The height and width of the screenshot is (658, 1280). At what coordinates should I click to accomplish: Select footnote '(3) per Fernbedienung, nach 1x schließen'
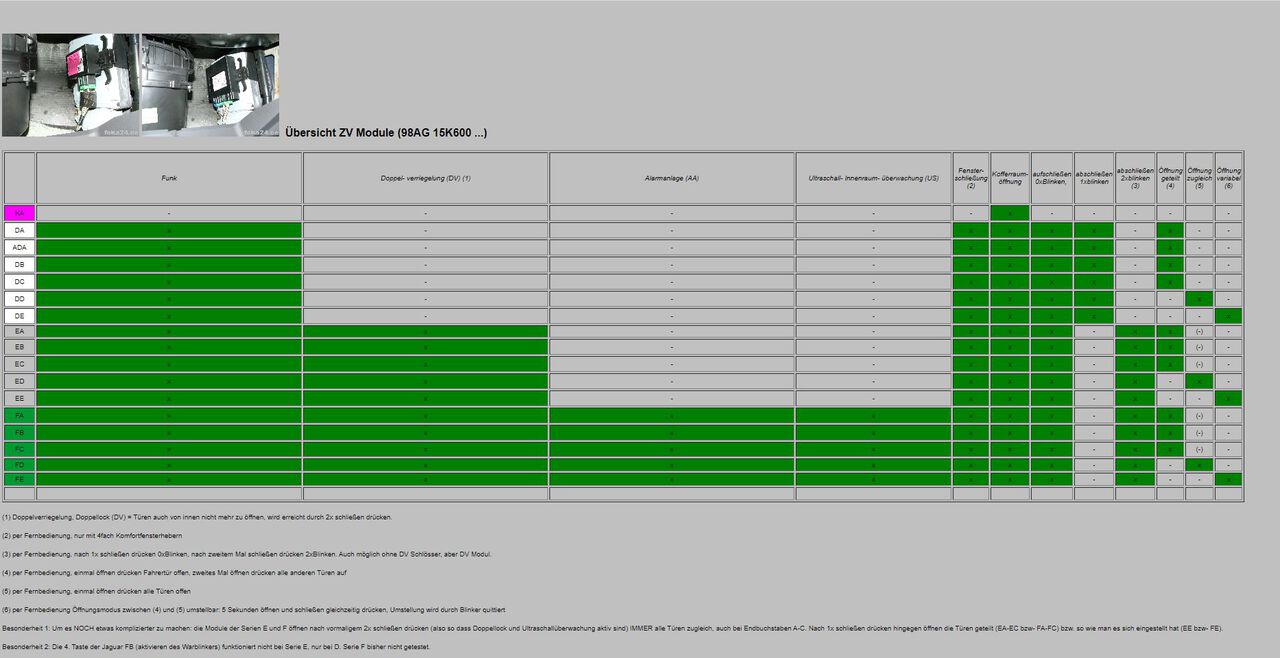(x=247, y=554)
